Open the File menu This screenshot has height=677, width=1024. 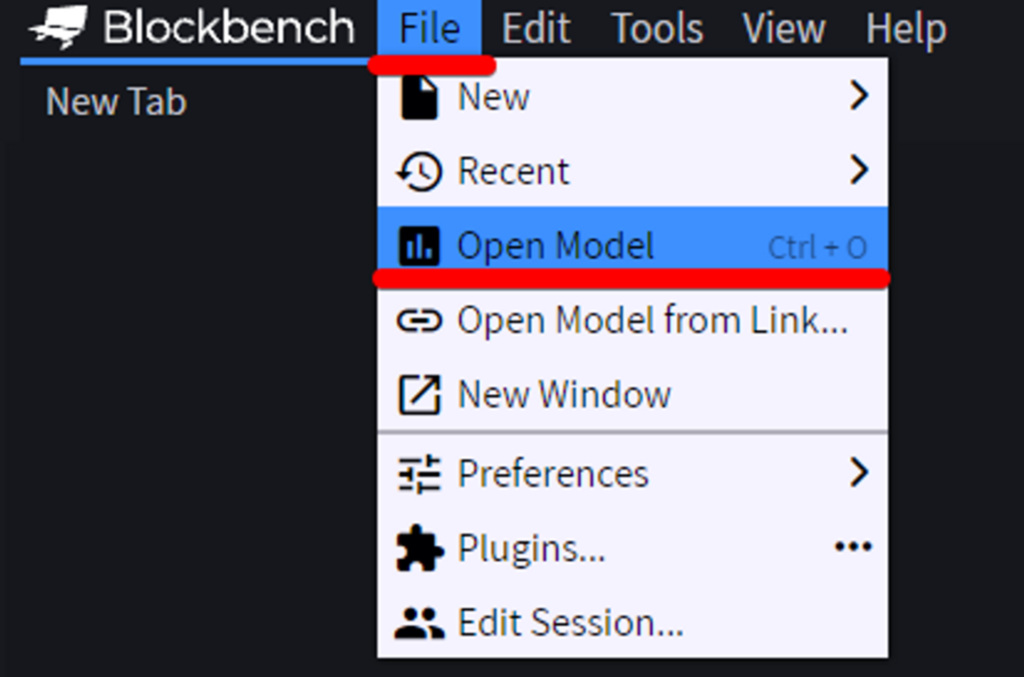429,28
